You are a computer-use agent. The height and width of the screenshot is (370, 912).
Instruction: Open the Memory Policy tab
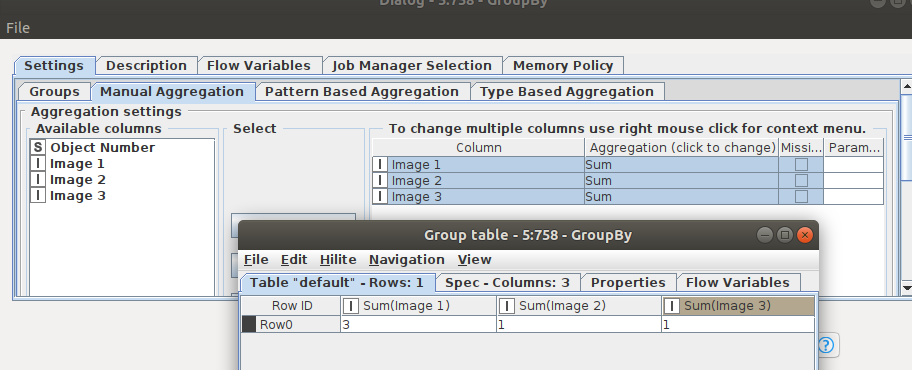tap(563, 66)
